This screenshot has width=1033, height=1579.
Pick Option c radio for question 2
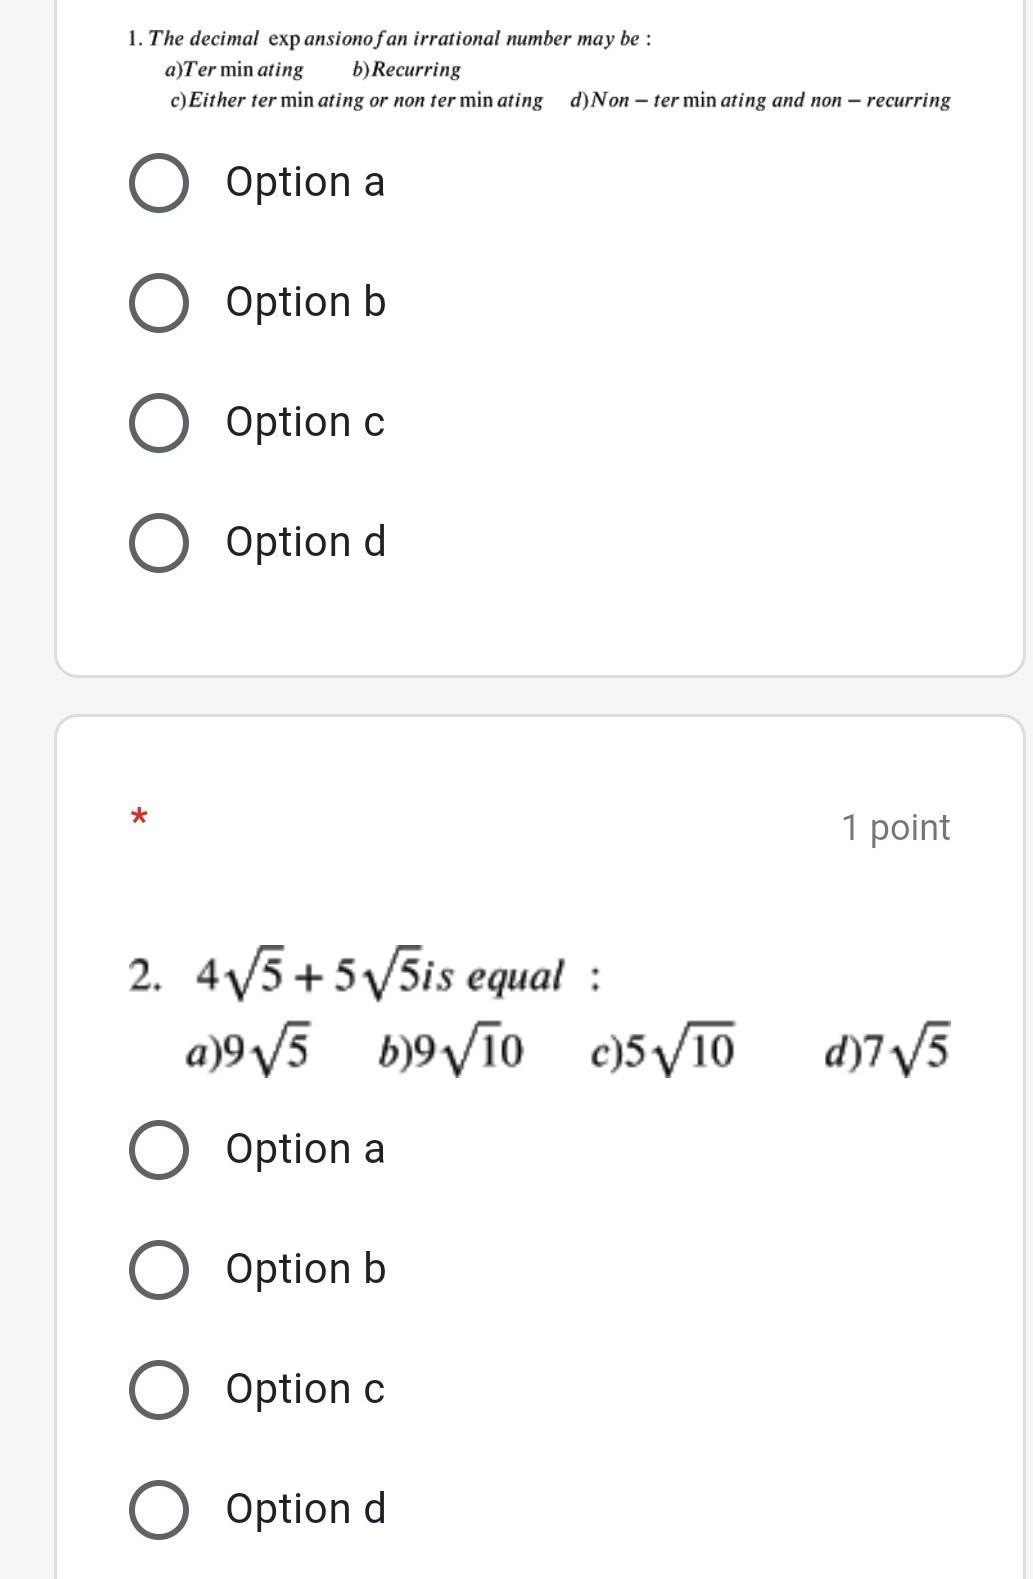coord(159,1390)
